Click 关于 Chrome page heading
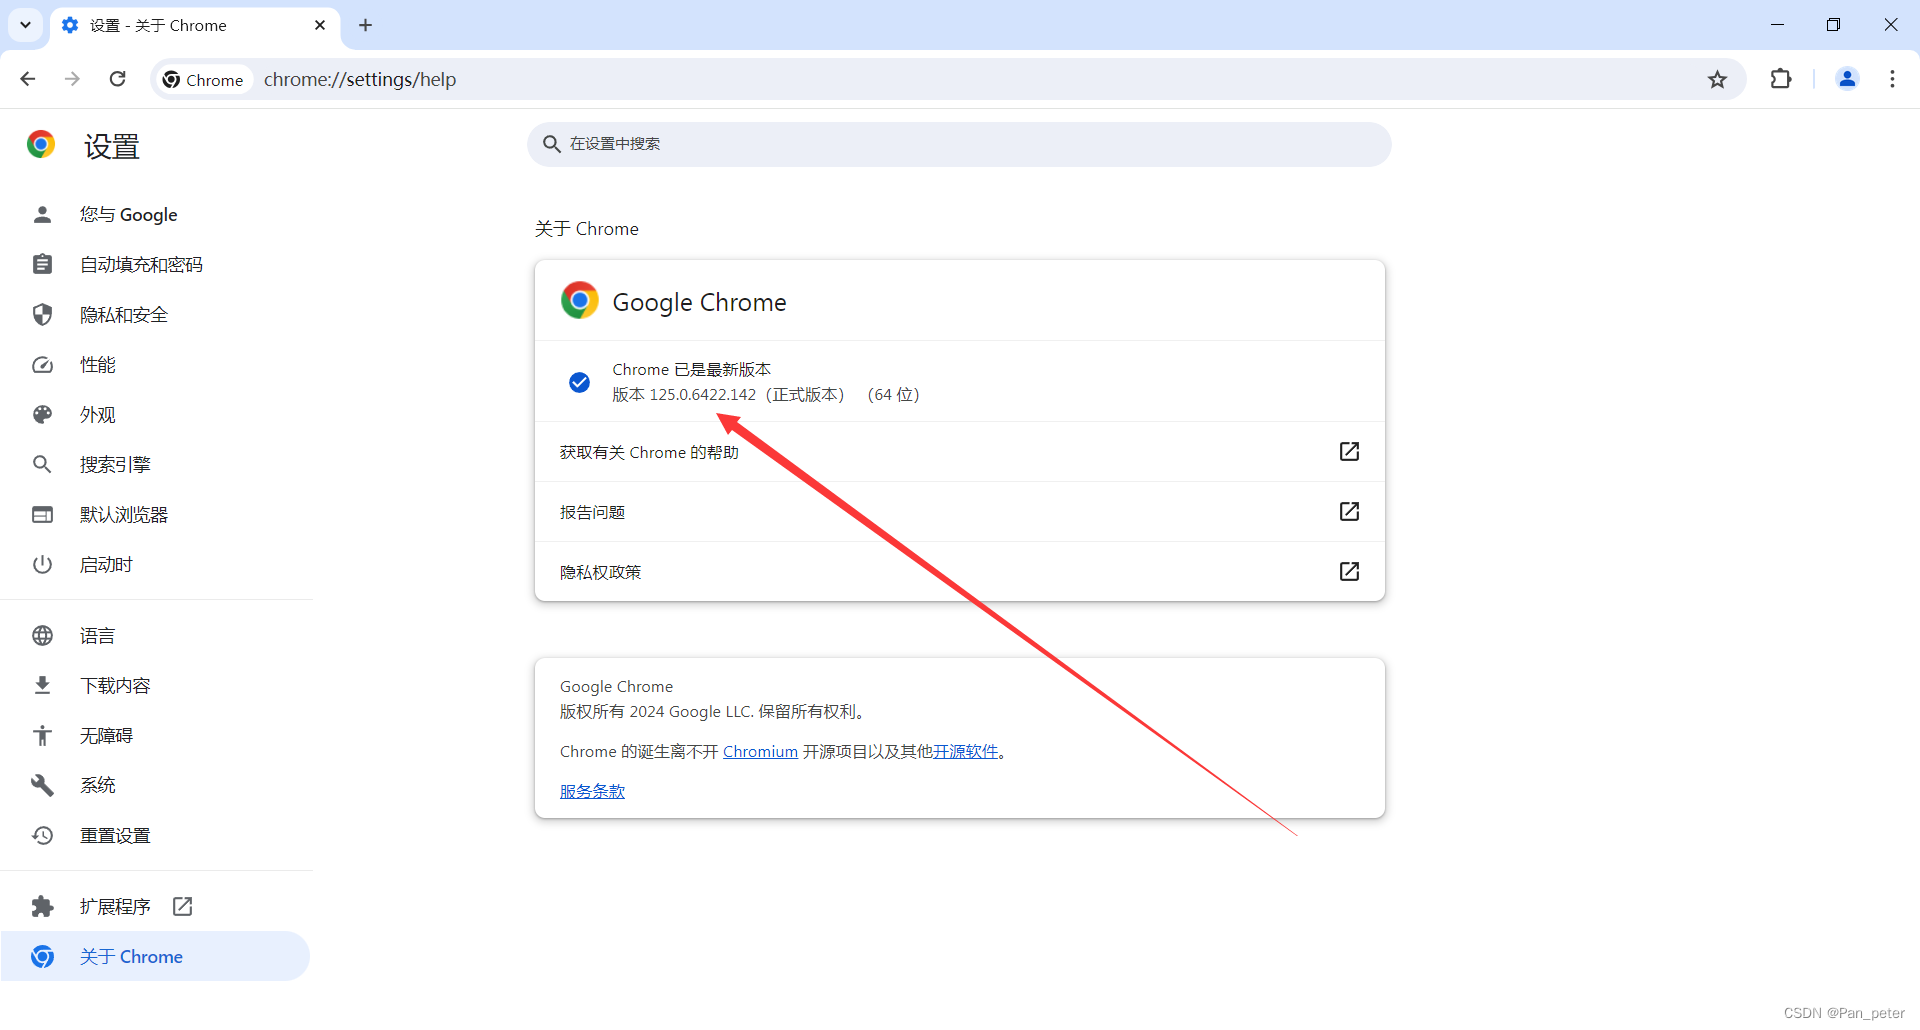This screenshot has width=1920, height=1030. tap(587, 229)
